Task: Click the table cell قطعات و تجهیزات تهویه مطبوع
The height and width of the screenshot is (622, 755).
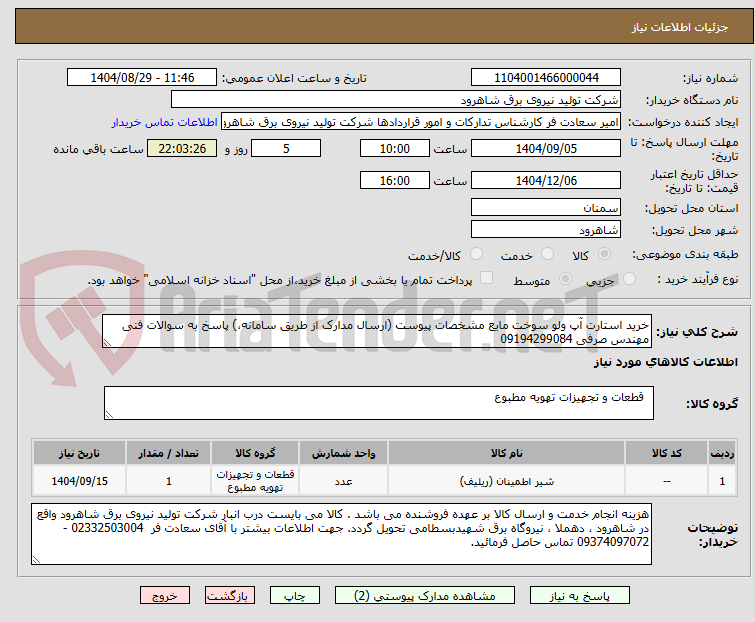Action: point(255,480)
